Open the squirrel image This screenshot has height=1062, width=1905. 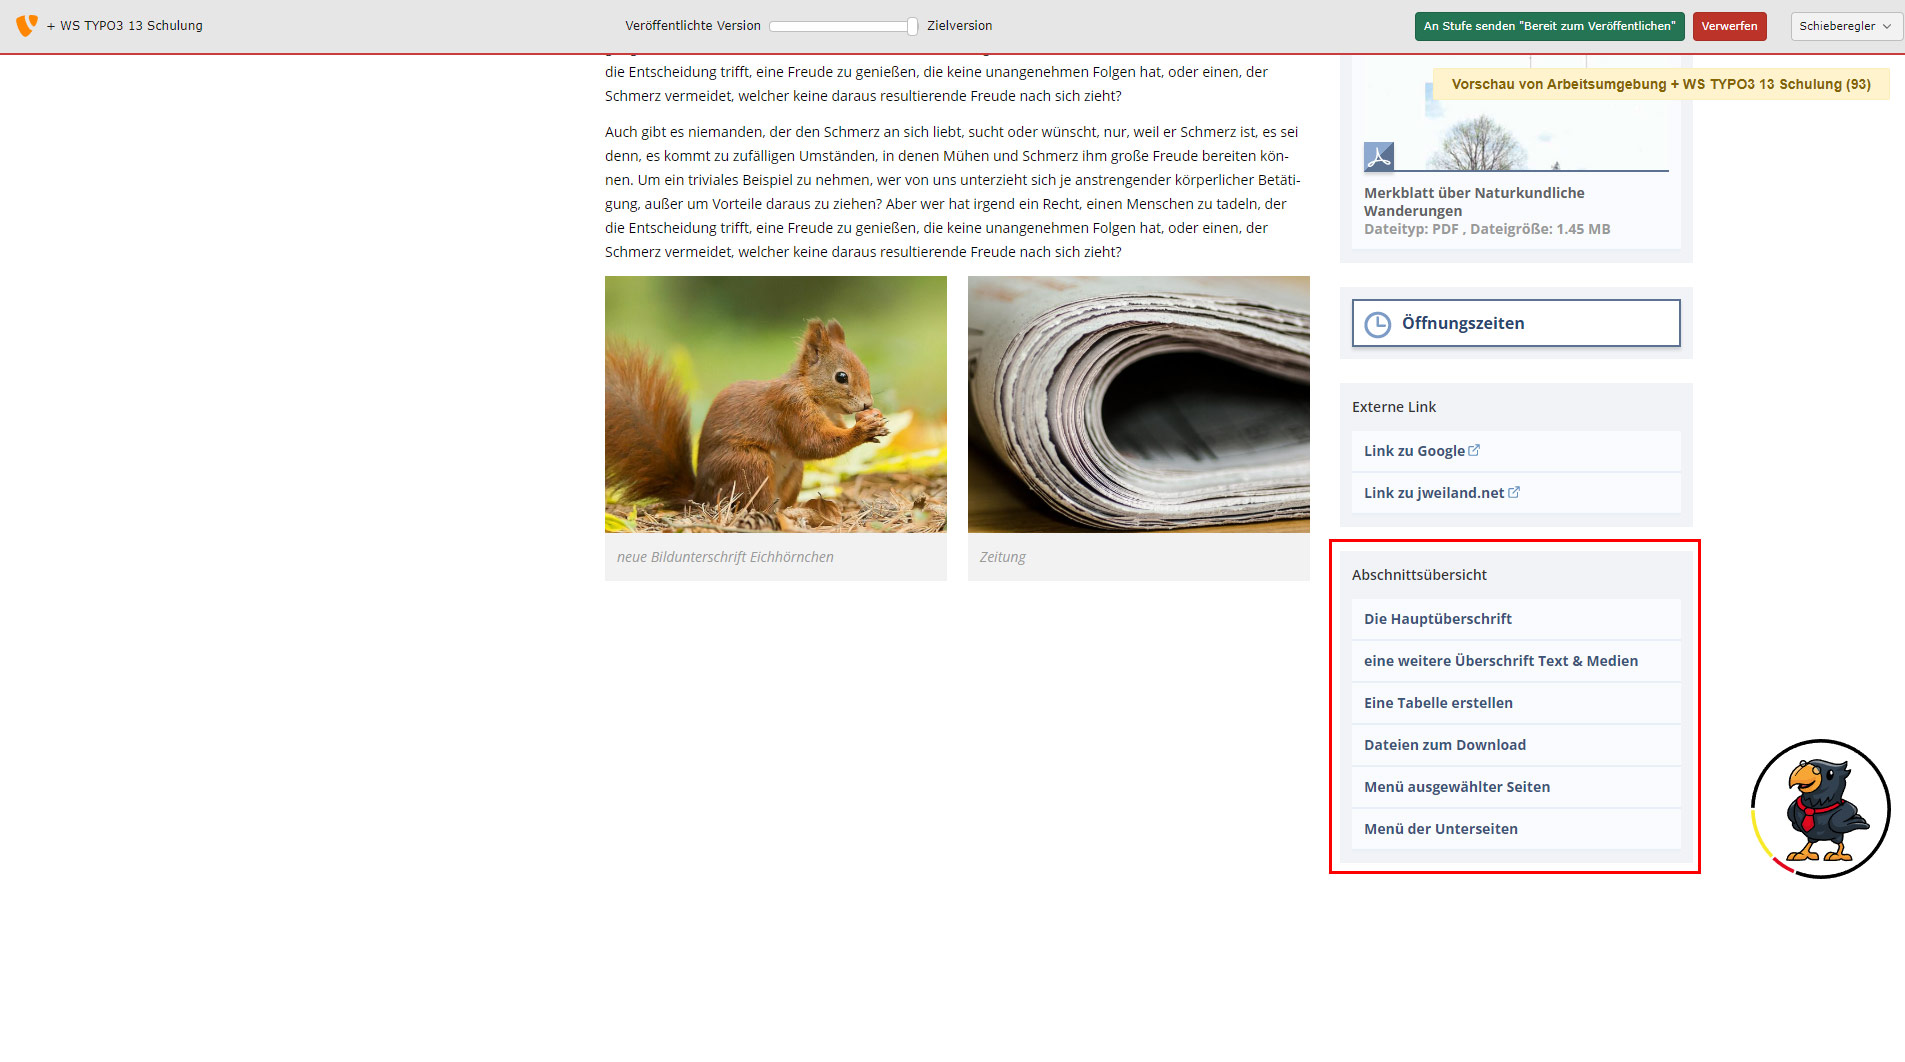tap(775, 404)
